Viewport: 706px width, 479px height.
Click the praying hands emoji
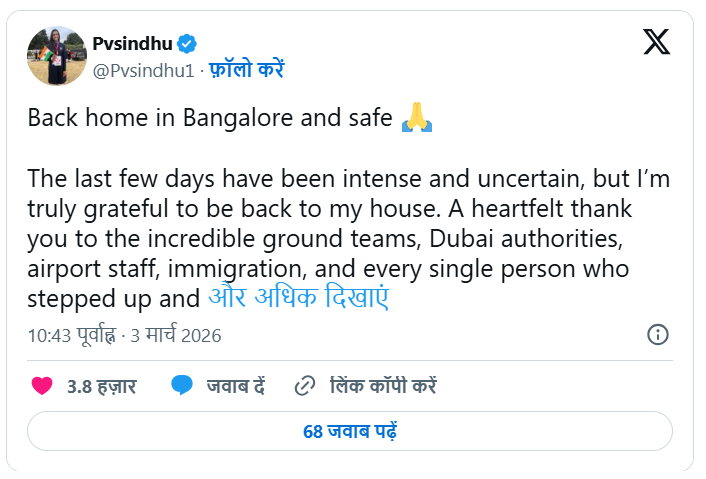pyautogui.click(x=416, y=118)
